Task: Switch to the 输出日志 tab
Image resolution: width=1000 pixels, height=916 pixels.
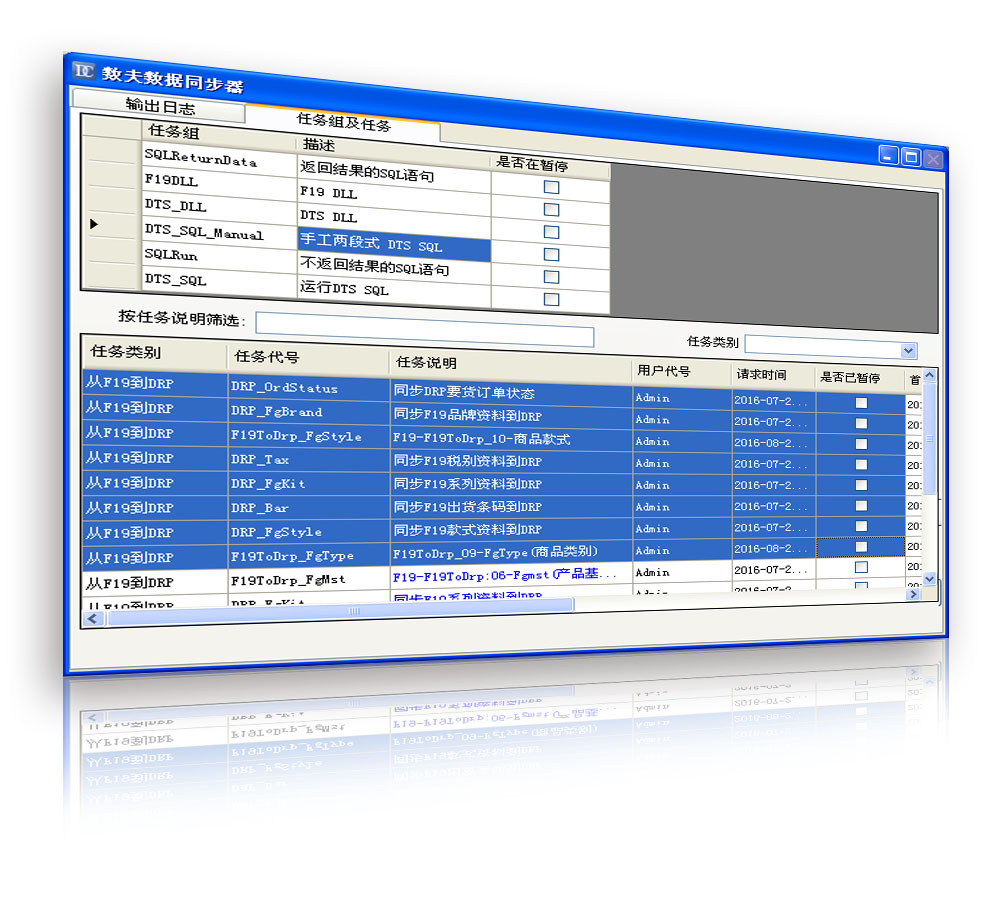Action: [x=159, y=107]
